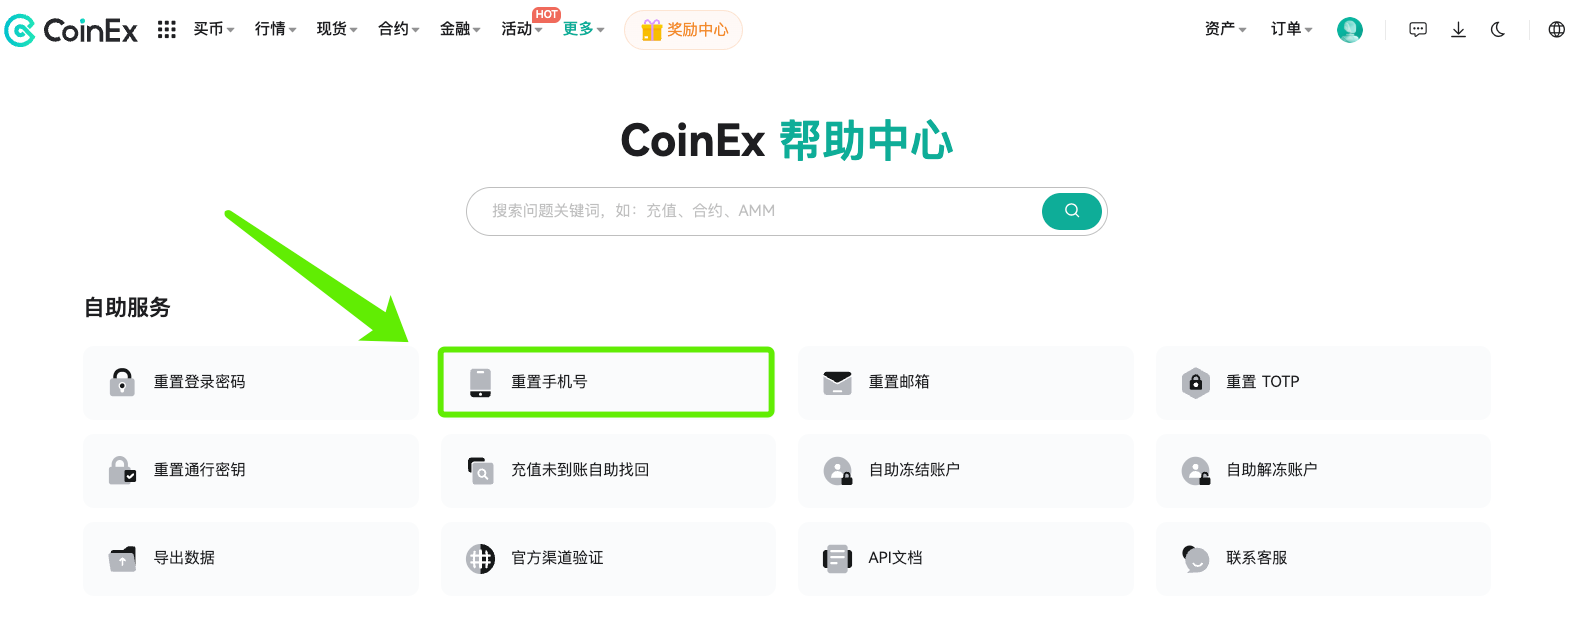
Task: Click the user profile avatar
Action: coord(1349,30)
